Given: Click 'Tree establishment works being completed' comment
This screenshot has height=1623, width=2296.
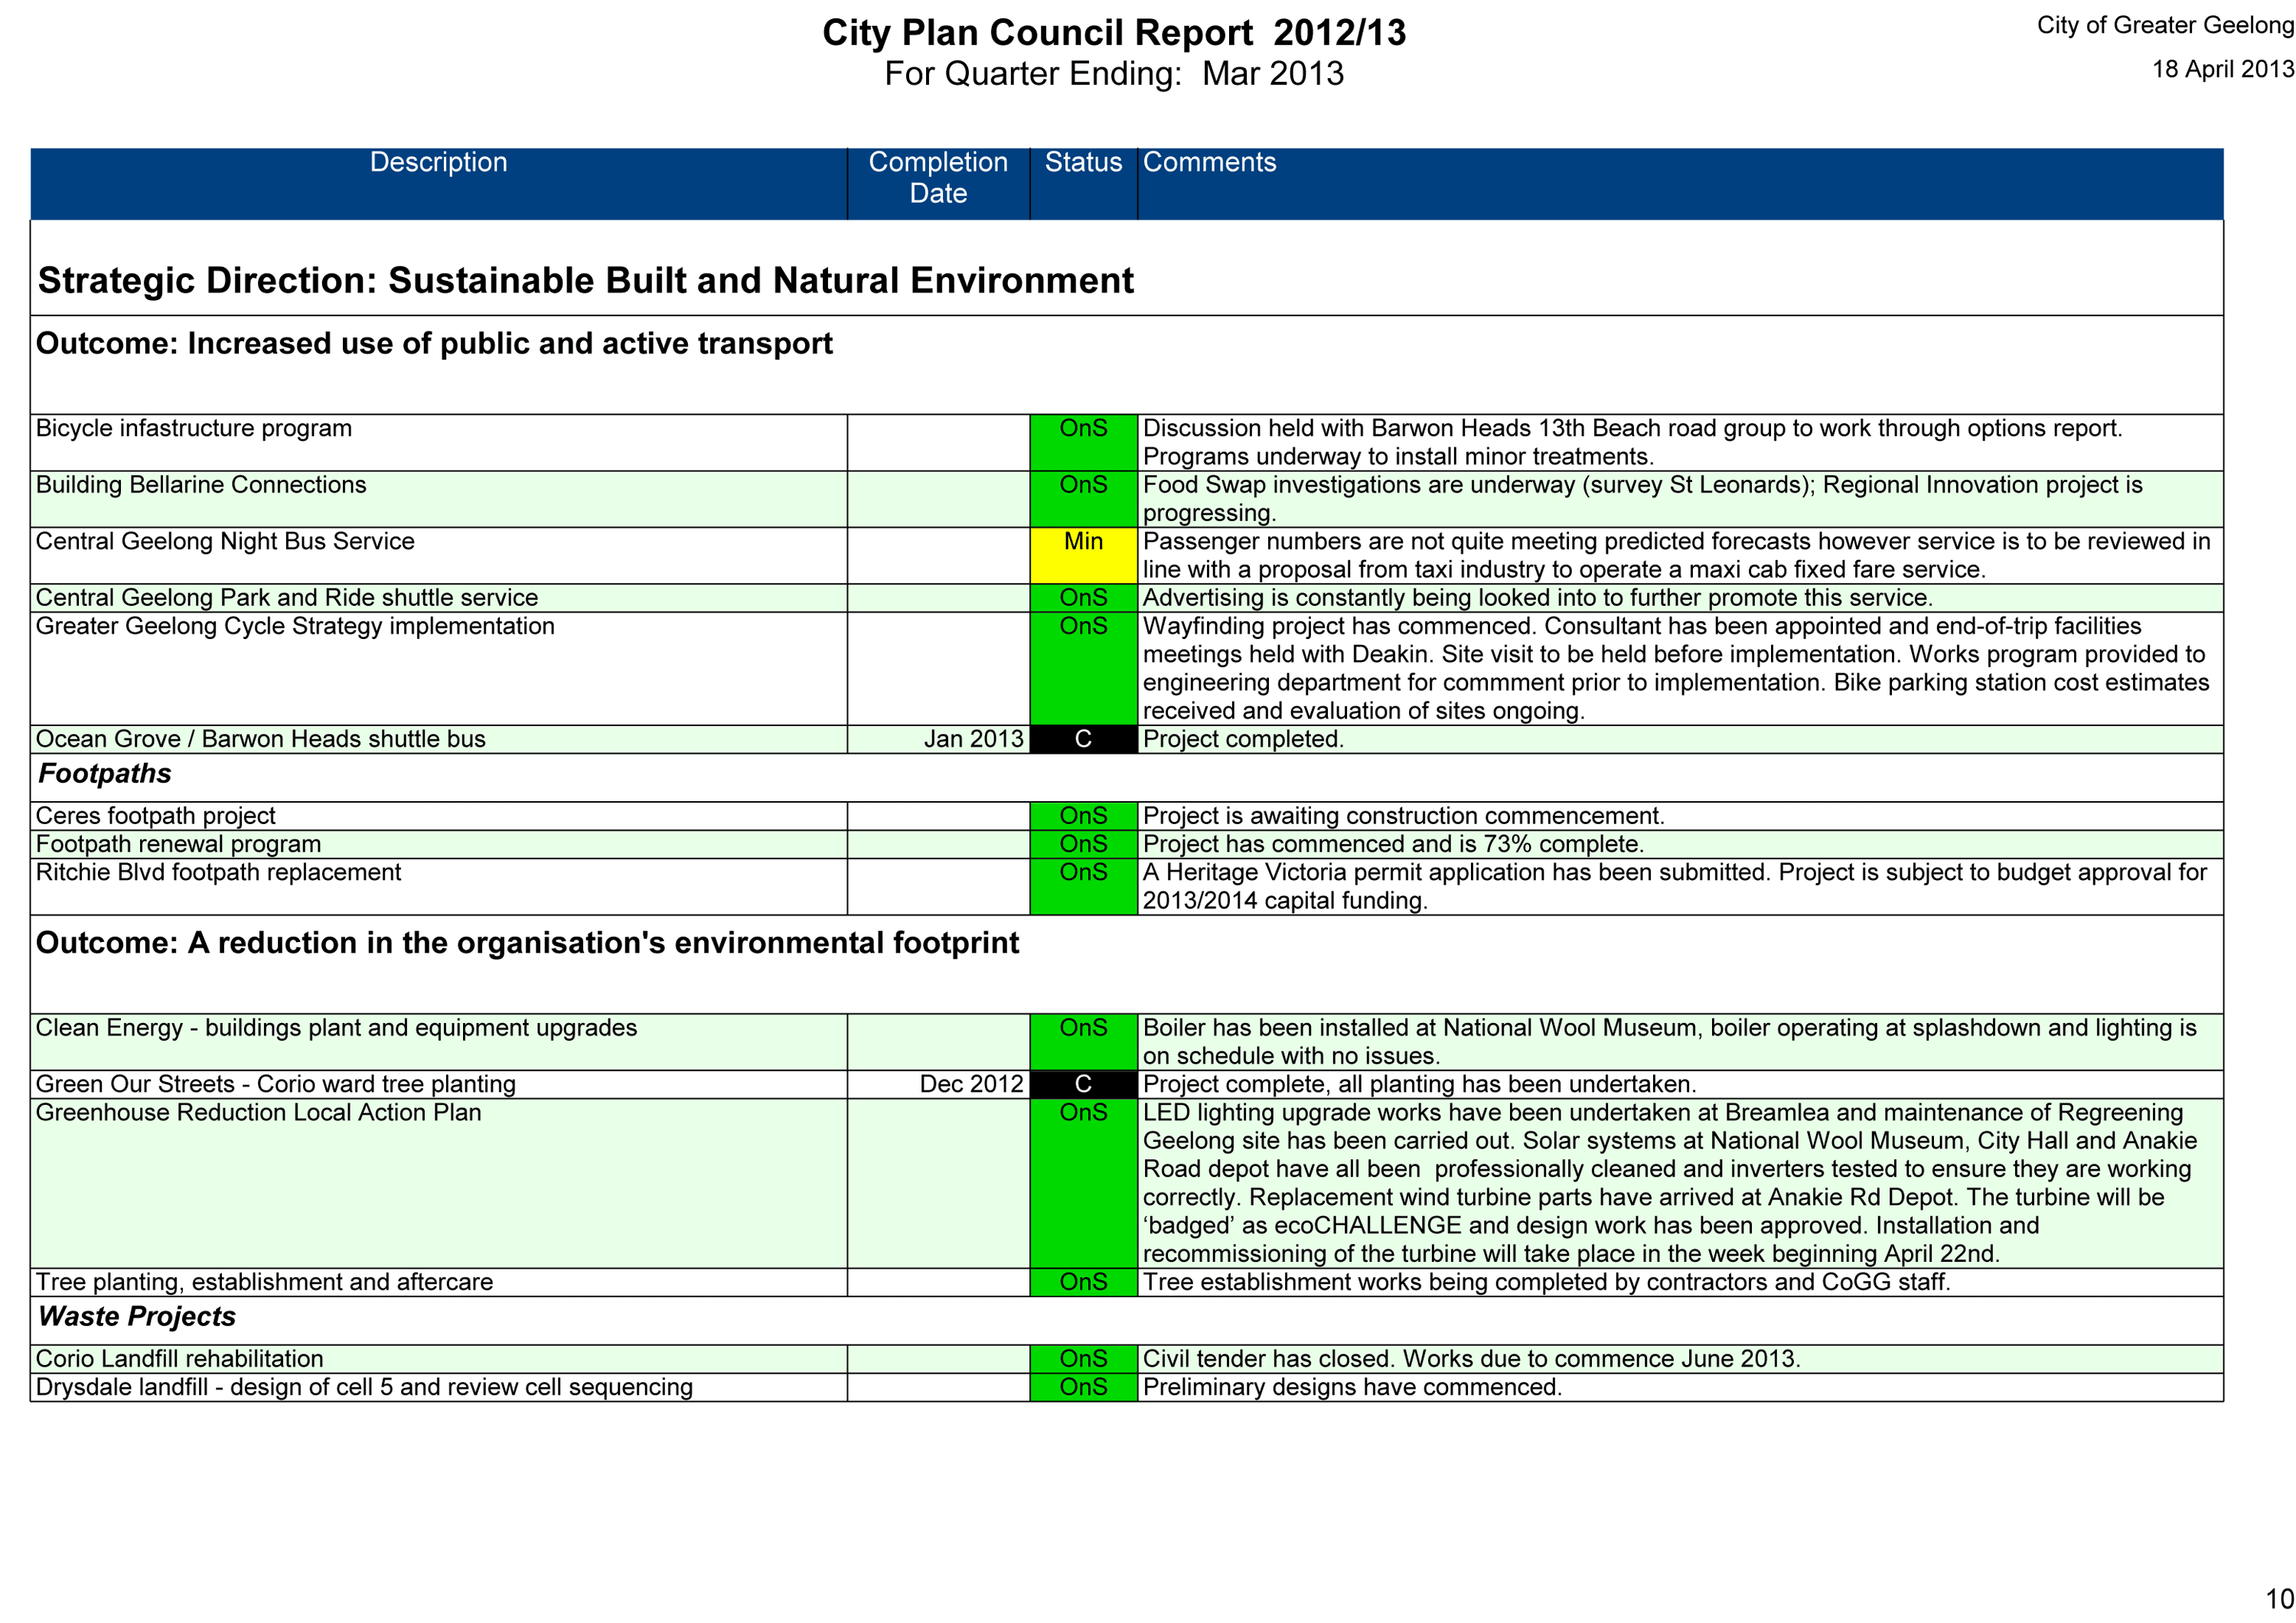Looking at the screenshot, I should point(1546,1282).
